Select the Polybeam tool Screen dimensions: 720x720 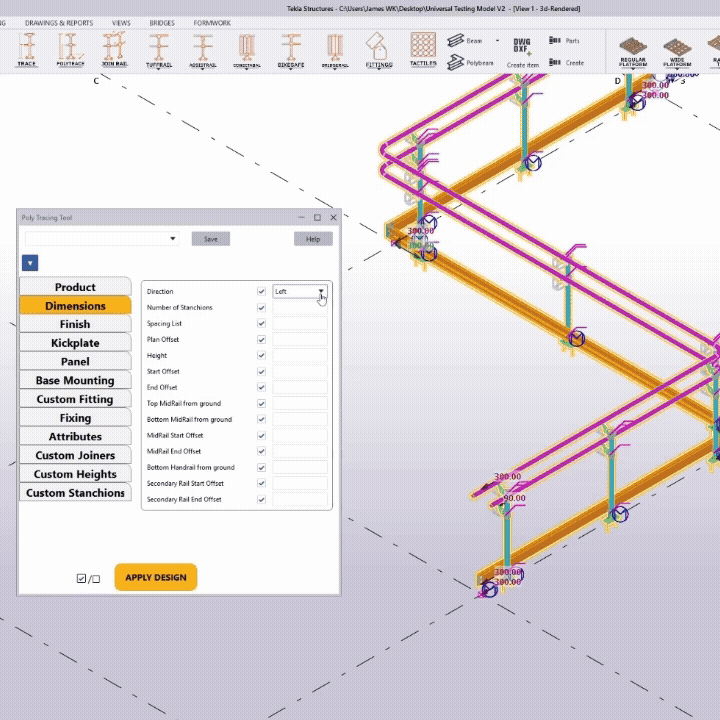coord(471,62)
